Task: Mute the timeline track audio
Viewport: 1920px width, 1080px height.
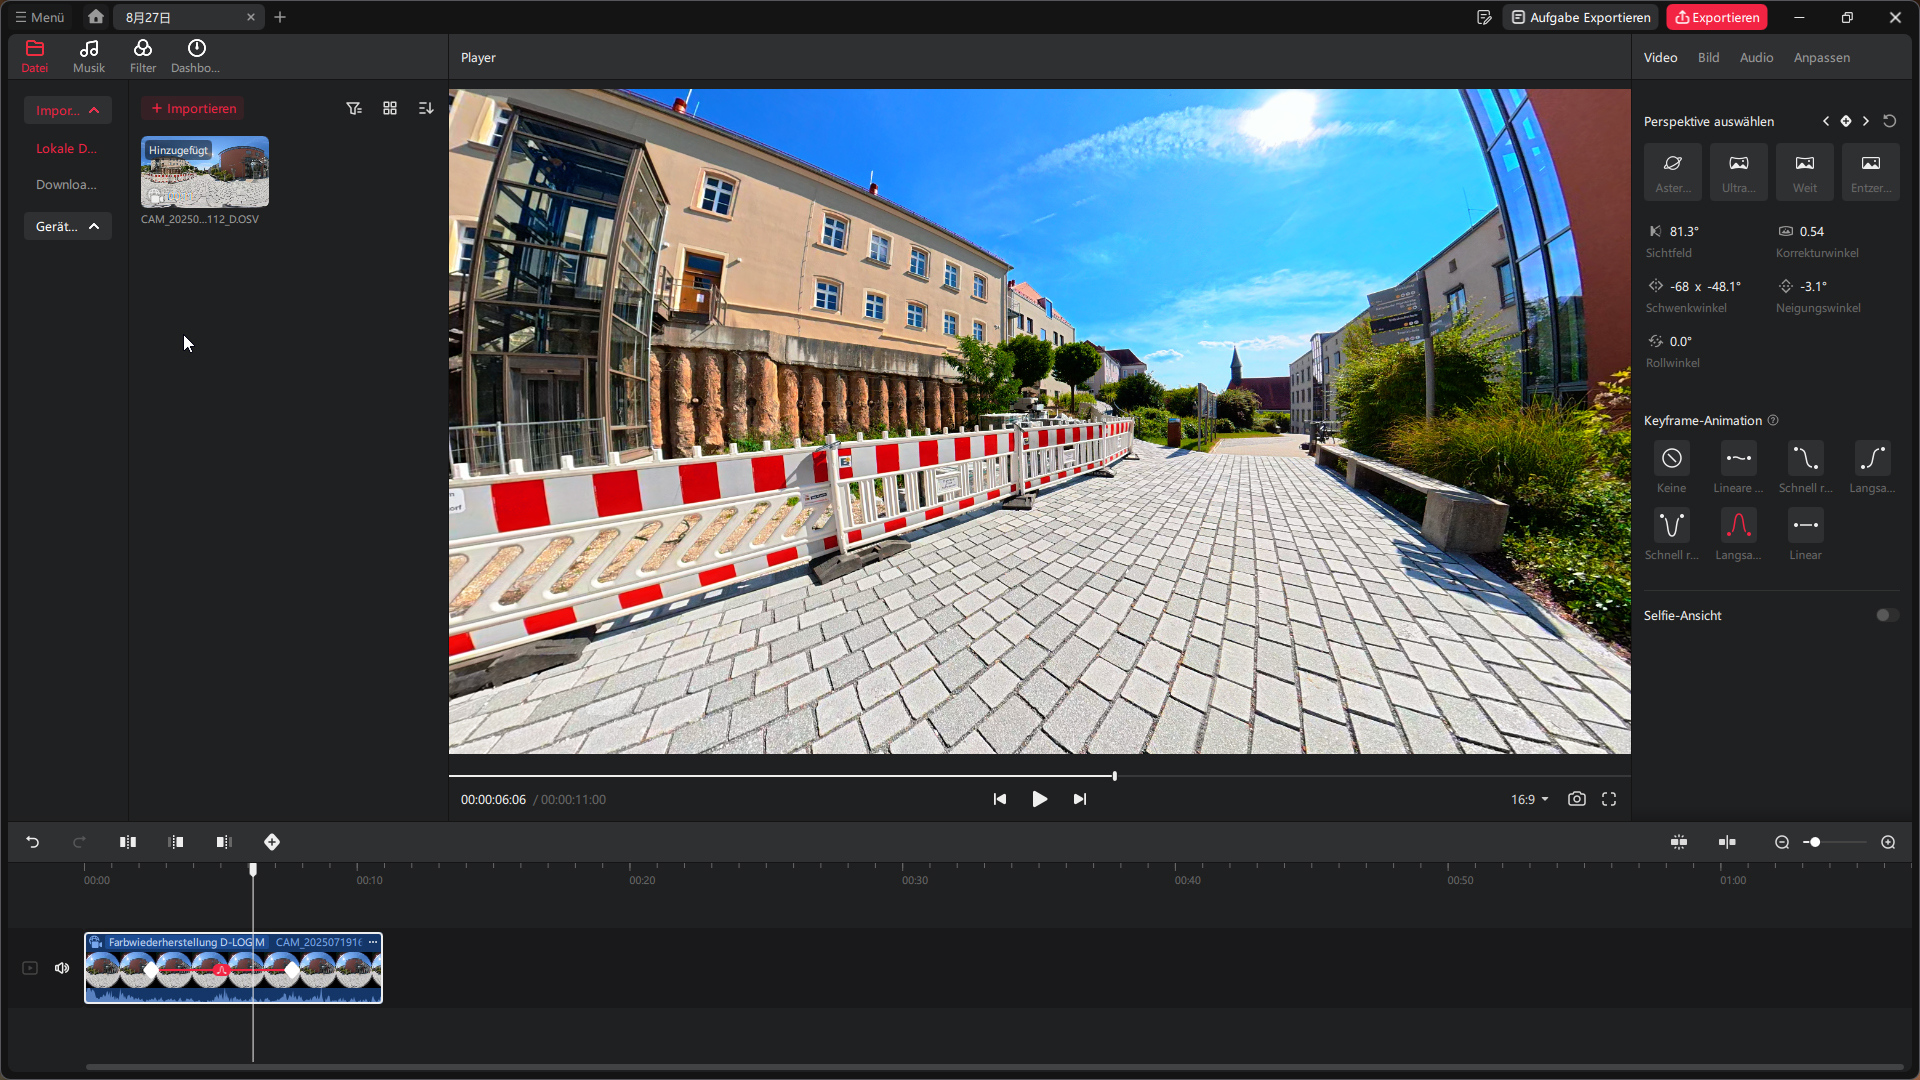Action: coord(62,968)
